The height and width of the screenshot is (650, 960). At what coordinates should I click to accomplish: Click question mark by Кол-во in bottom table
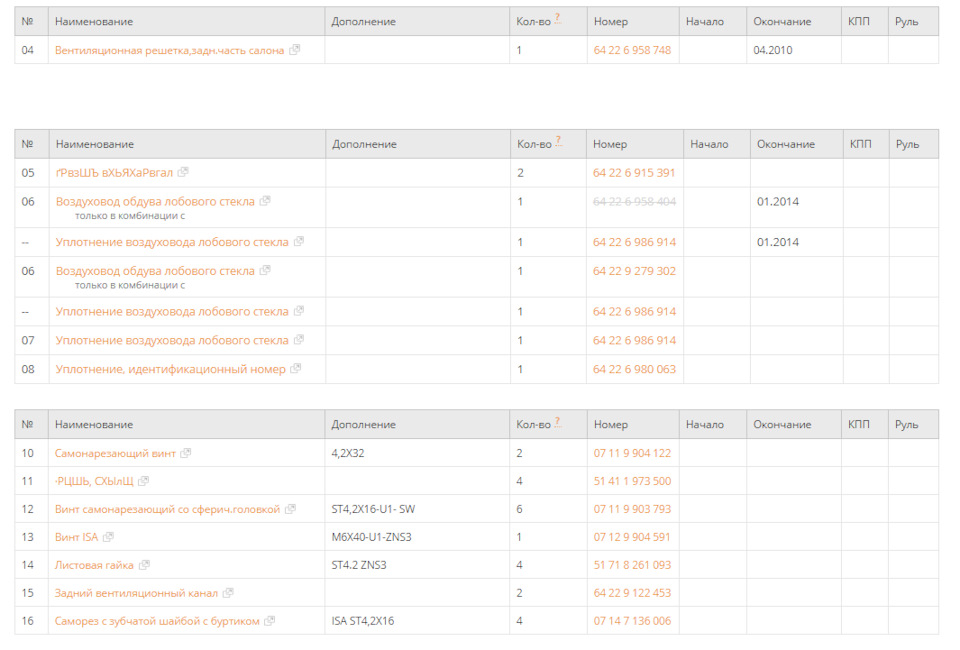pos(557,422)
